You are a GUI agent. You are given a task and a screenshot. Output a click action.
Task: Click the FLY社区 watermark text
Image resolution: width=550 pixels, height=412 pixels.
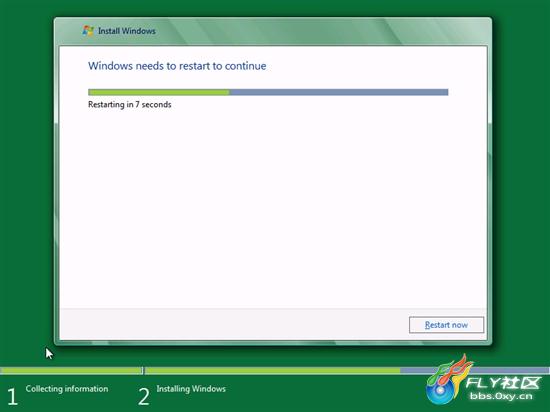coord(503,383)
